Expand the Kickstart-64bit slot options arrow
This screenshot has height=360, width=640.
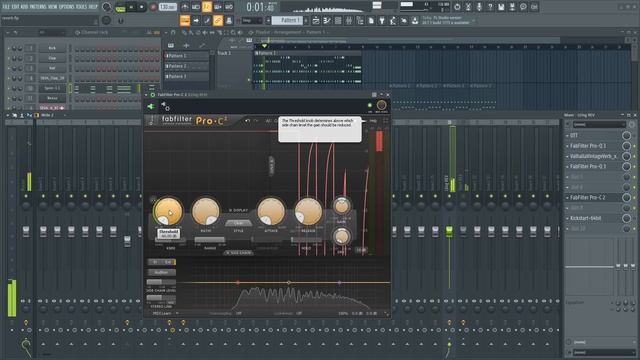568,218
